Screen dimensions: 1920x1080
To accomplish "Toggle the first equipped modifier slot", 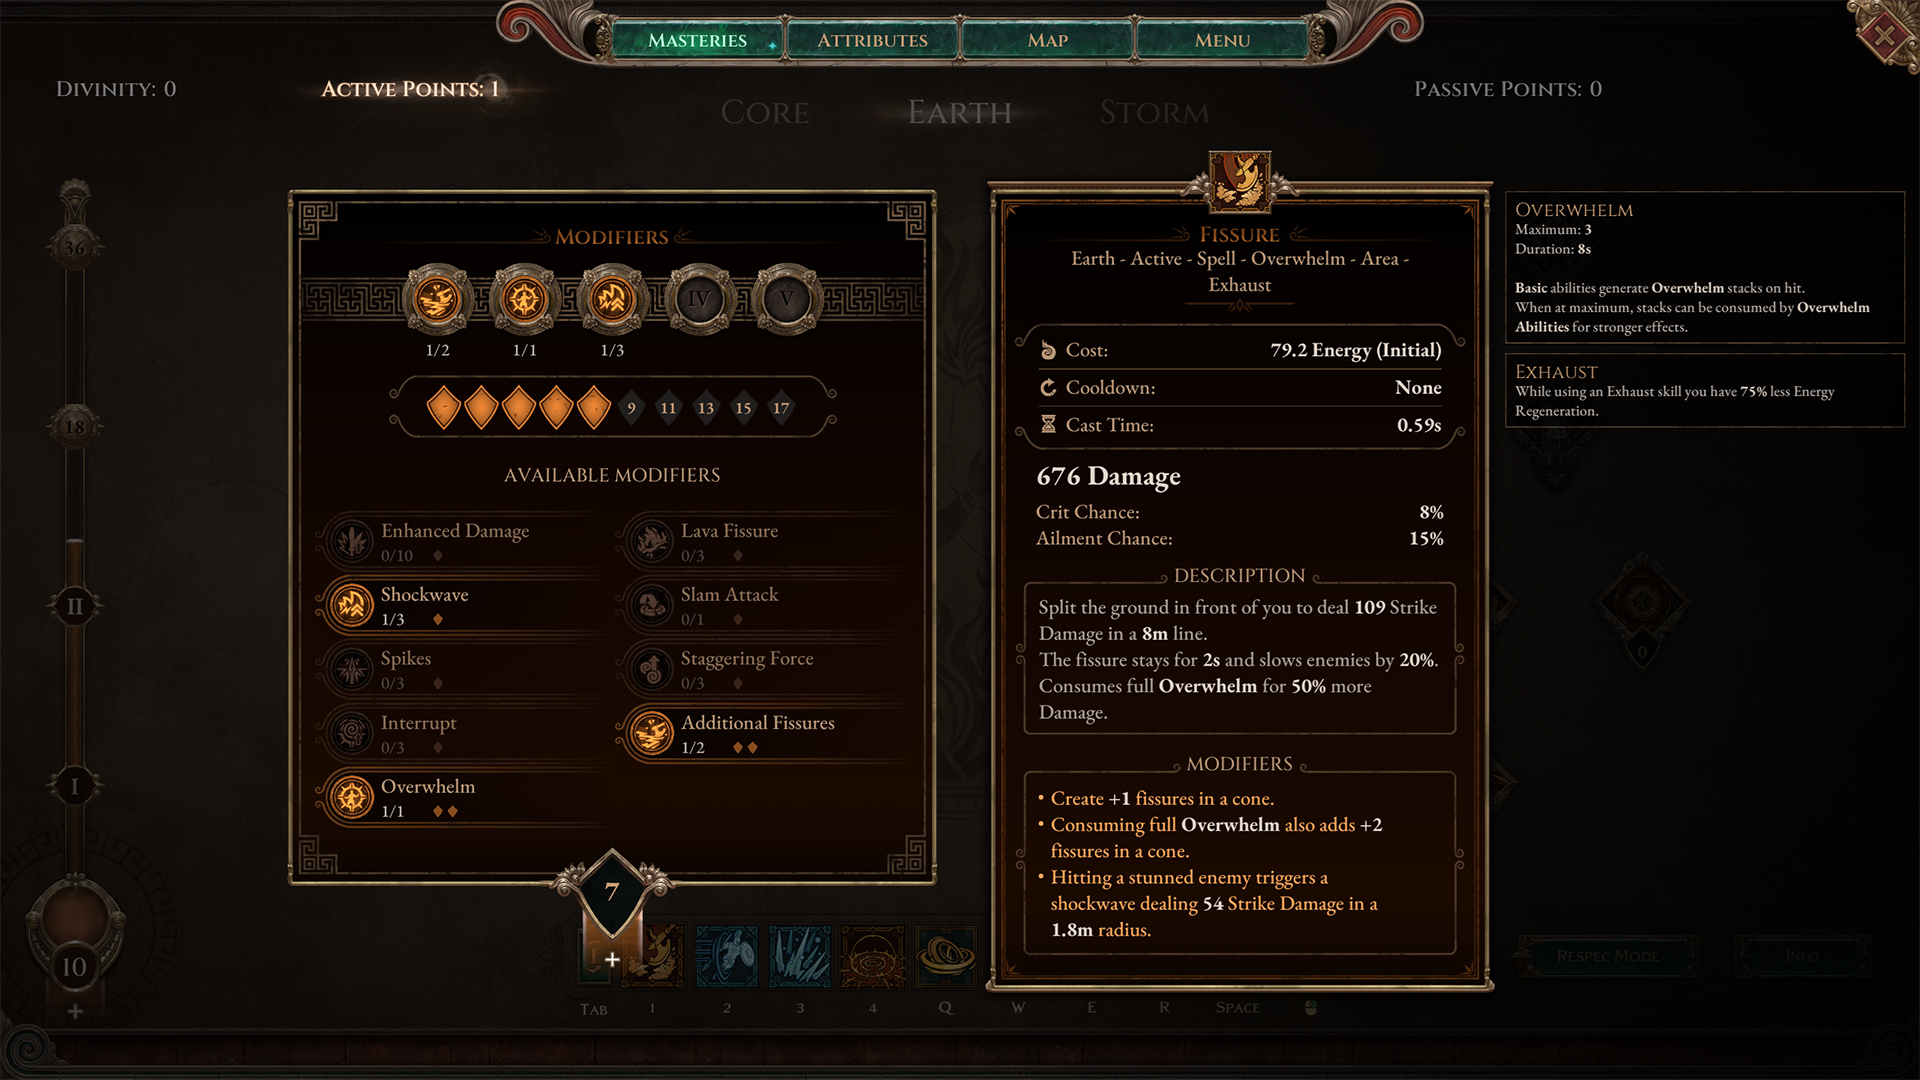I will [x=437, y=299].
